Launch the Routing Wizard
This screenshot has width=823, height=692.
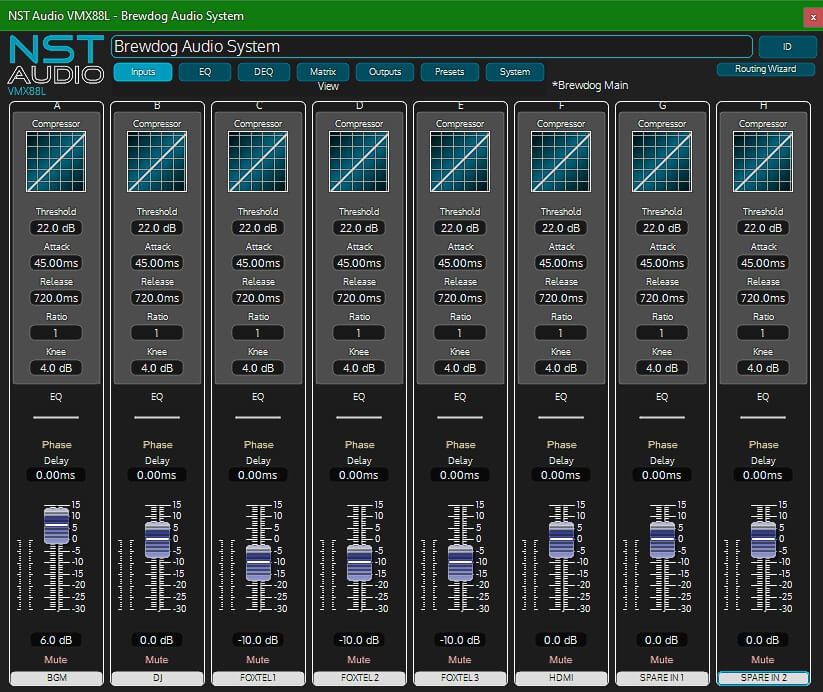(x=766, y=69)
